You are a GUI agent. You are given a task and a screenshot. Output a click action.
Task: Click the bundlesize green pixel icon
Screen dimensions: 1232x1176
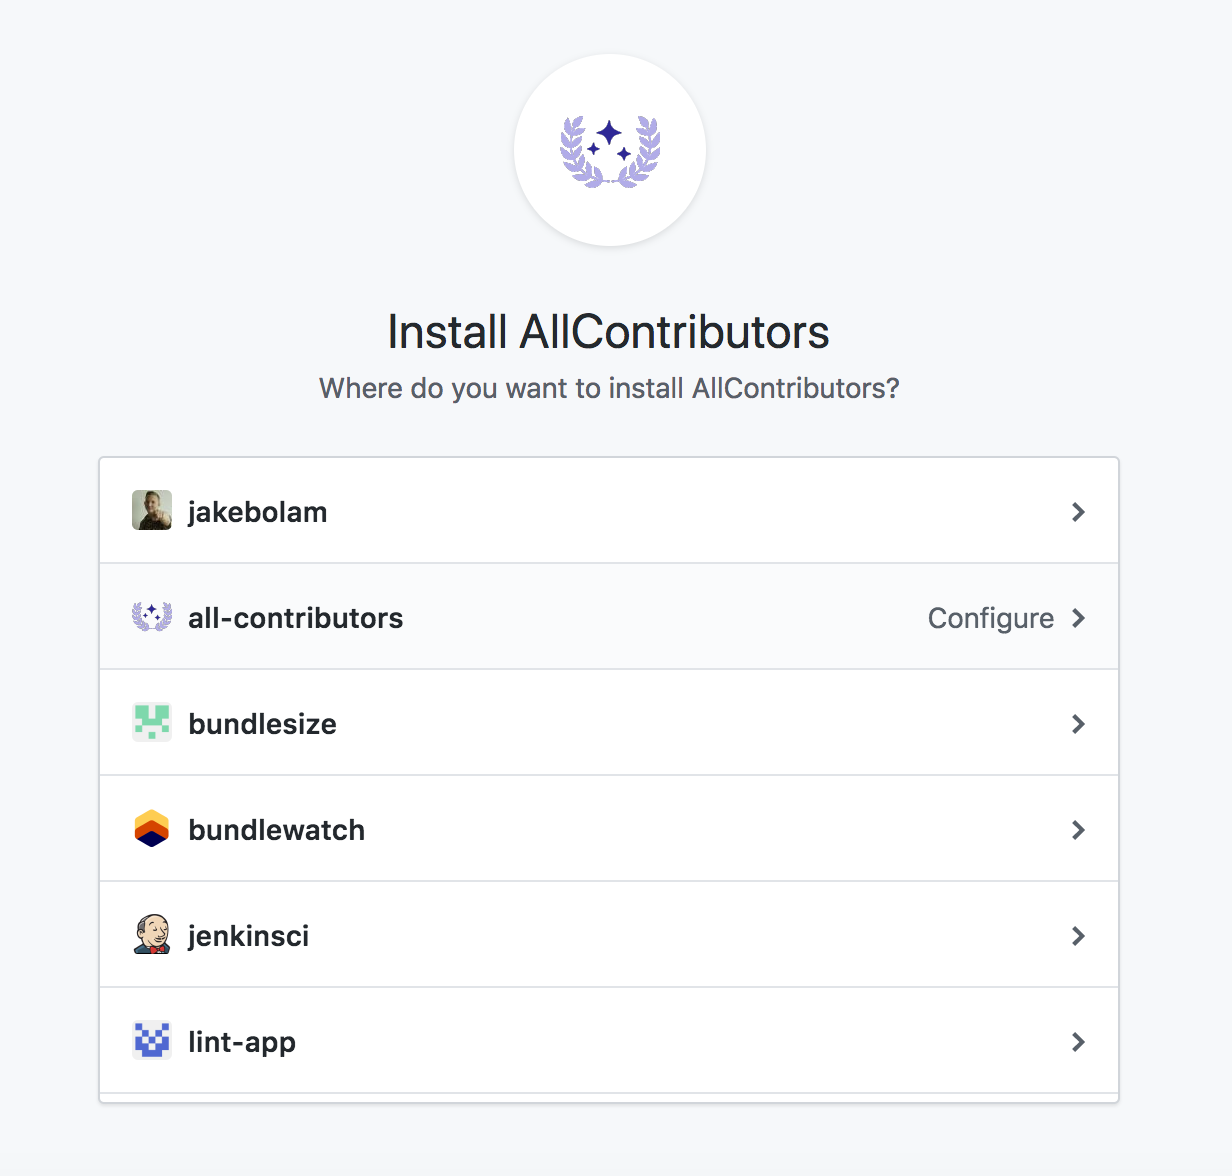pos(152,722)
